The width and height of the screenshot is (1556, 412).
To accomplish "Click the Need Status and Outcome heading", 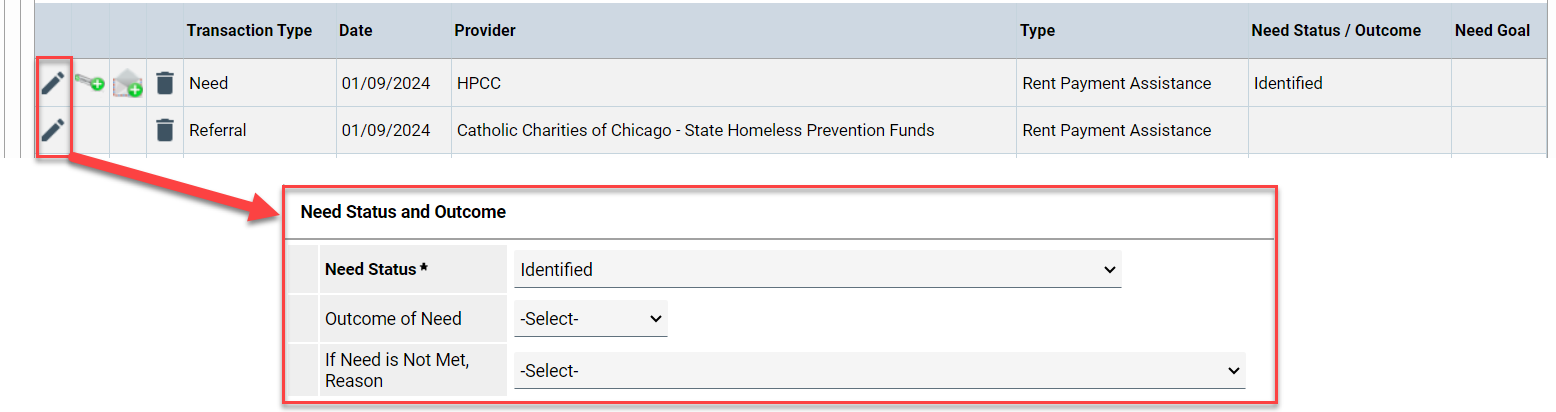I will (x=403, y=212).
